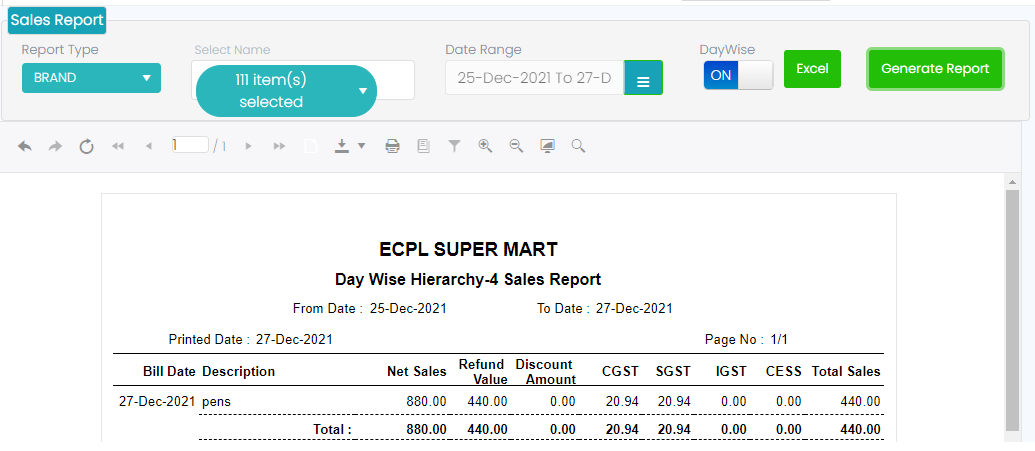Open the date range picker menu button
1035x451 pixels.
[x=643, y=79]
